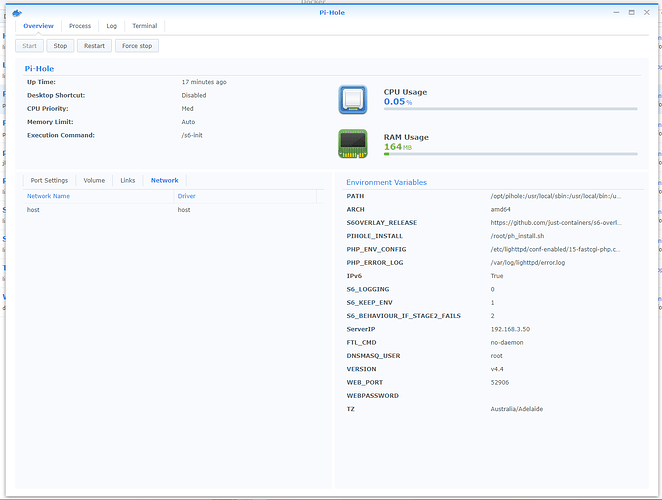Restart the Pi-Hole container
The width and height of the screenshot is (662, 500).
pos(94,45)
